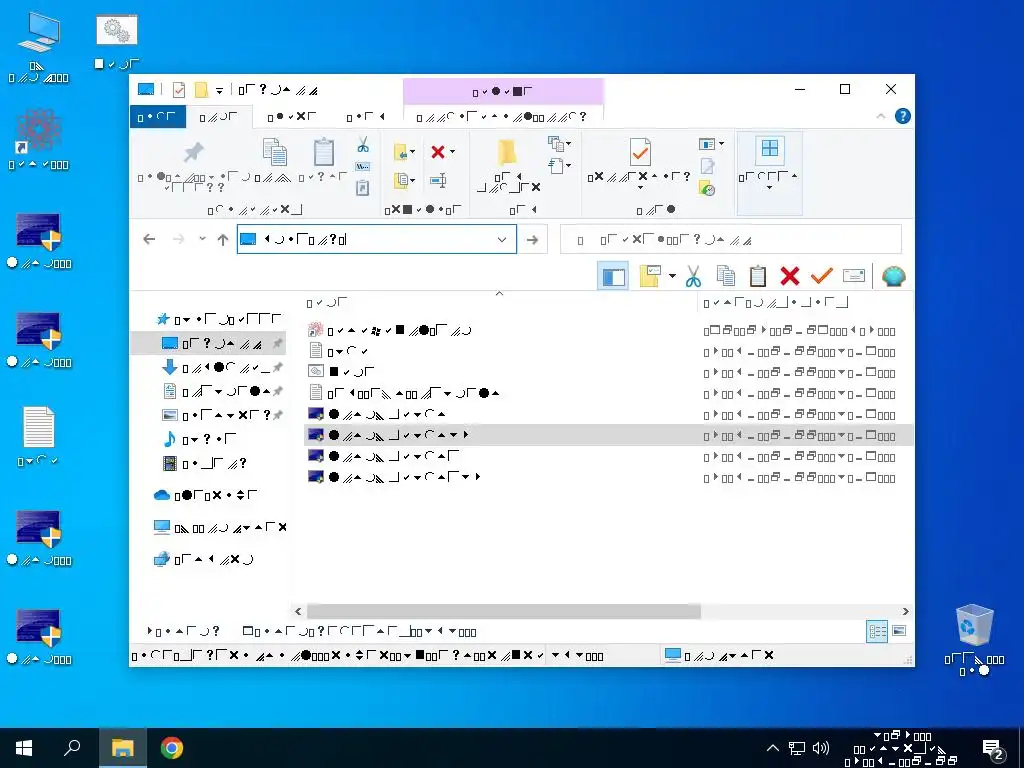The width and height of the screenshot is (1024, 768).
Task: Click the Open icon in ribbon's Open group
Action: tap(707, 144)
